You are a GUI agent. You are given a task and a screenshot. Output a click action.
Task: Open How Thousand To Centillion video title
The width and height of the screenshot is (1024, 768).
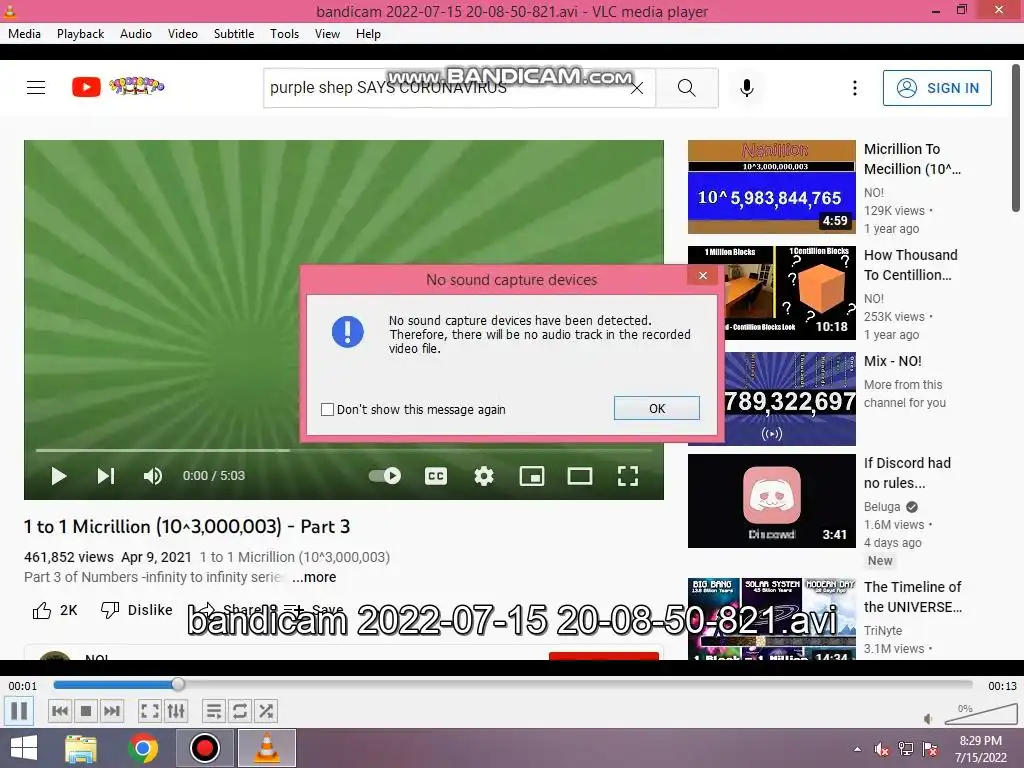(910, 265)
